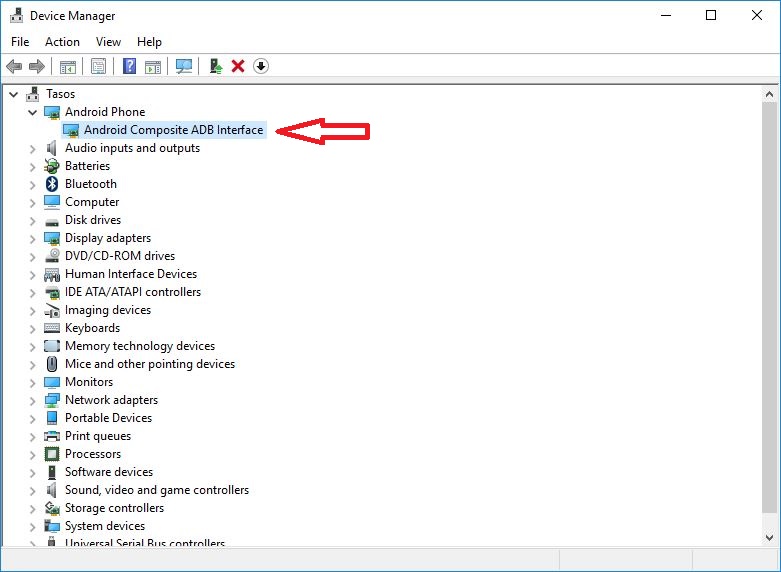
Task: Collapse the Tasos root node
Action: click(x=14, y=94)
